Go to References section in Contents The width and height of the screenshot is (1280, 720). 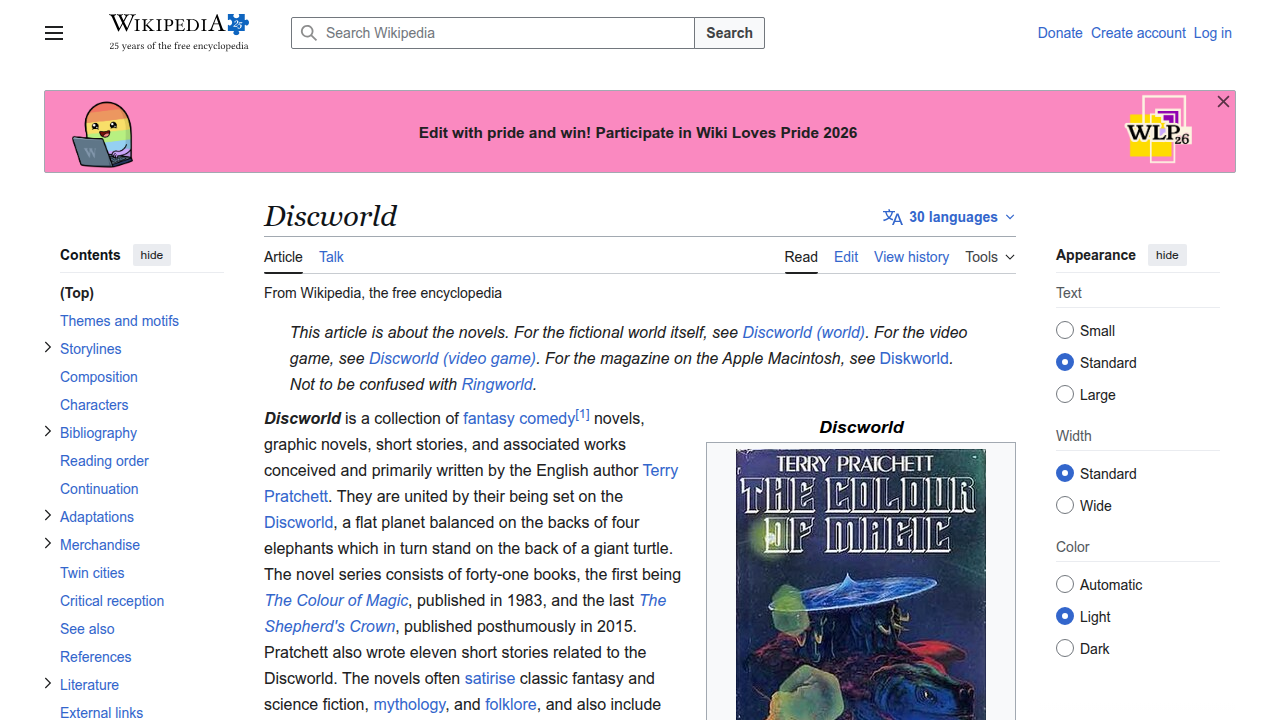tap(96, 657)
